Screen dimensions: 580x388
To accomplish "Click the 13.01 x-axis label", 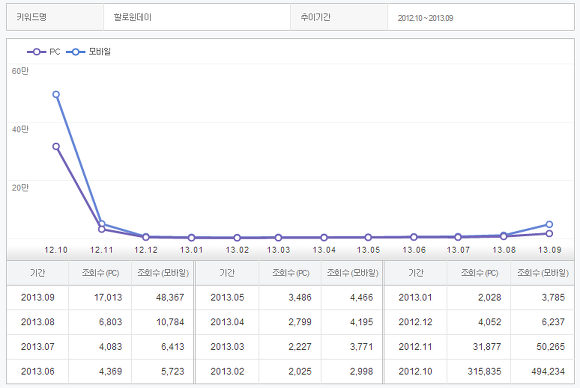I will [x=191, y=250].
